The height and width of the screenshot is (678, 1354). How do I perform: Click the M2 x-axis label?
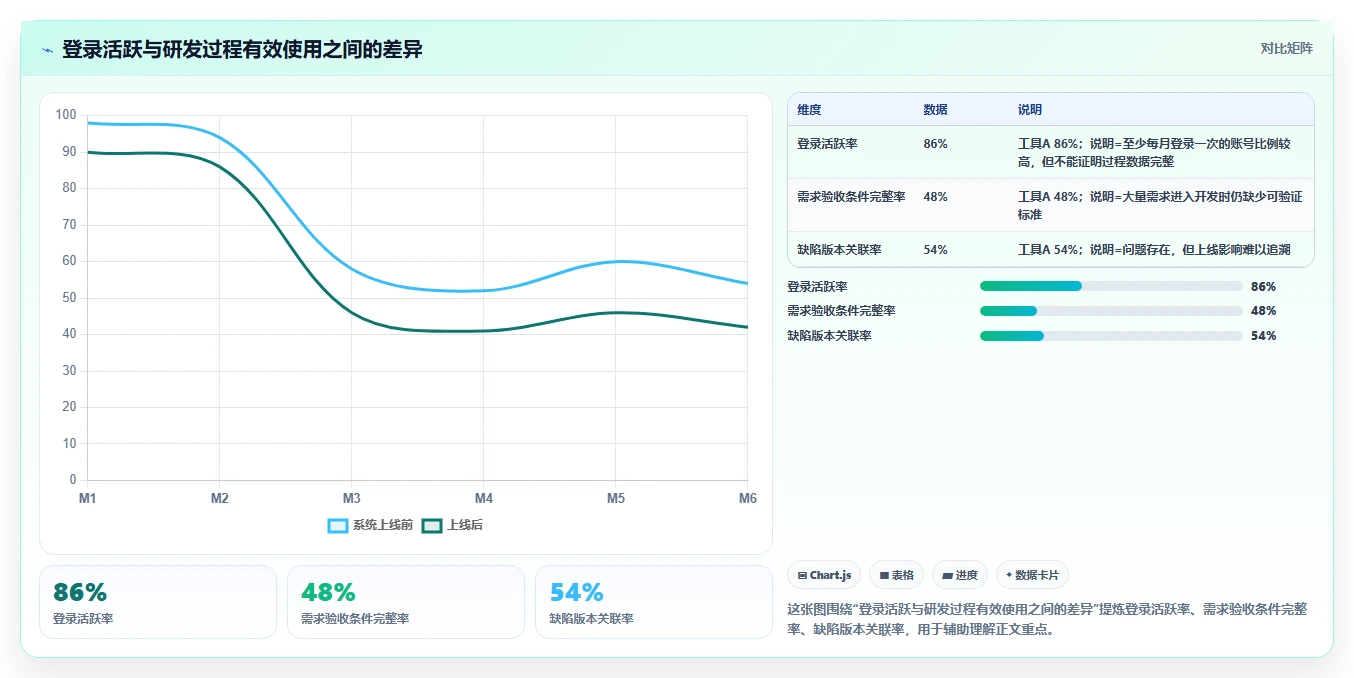pyautogui.click(x=219, y=498)
